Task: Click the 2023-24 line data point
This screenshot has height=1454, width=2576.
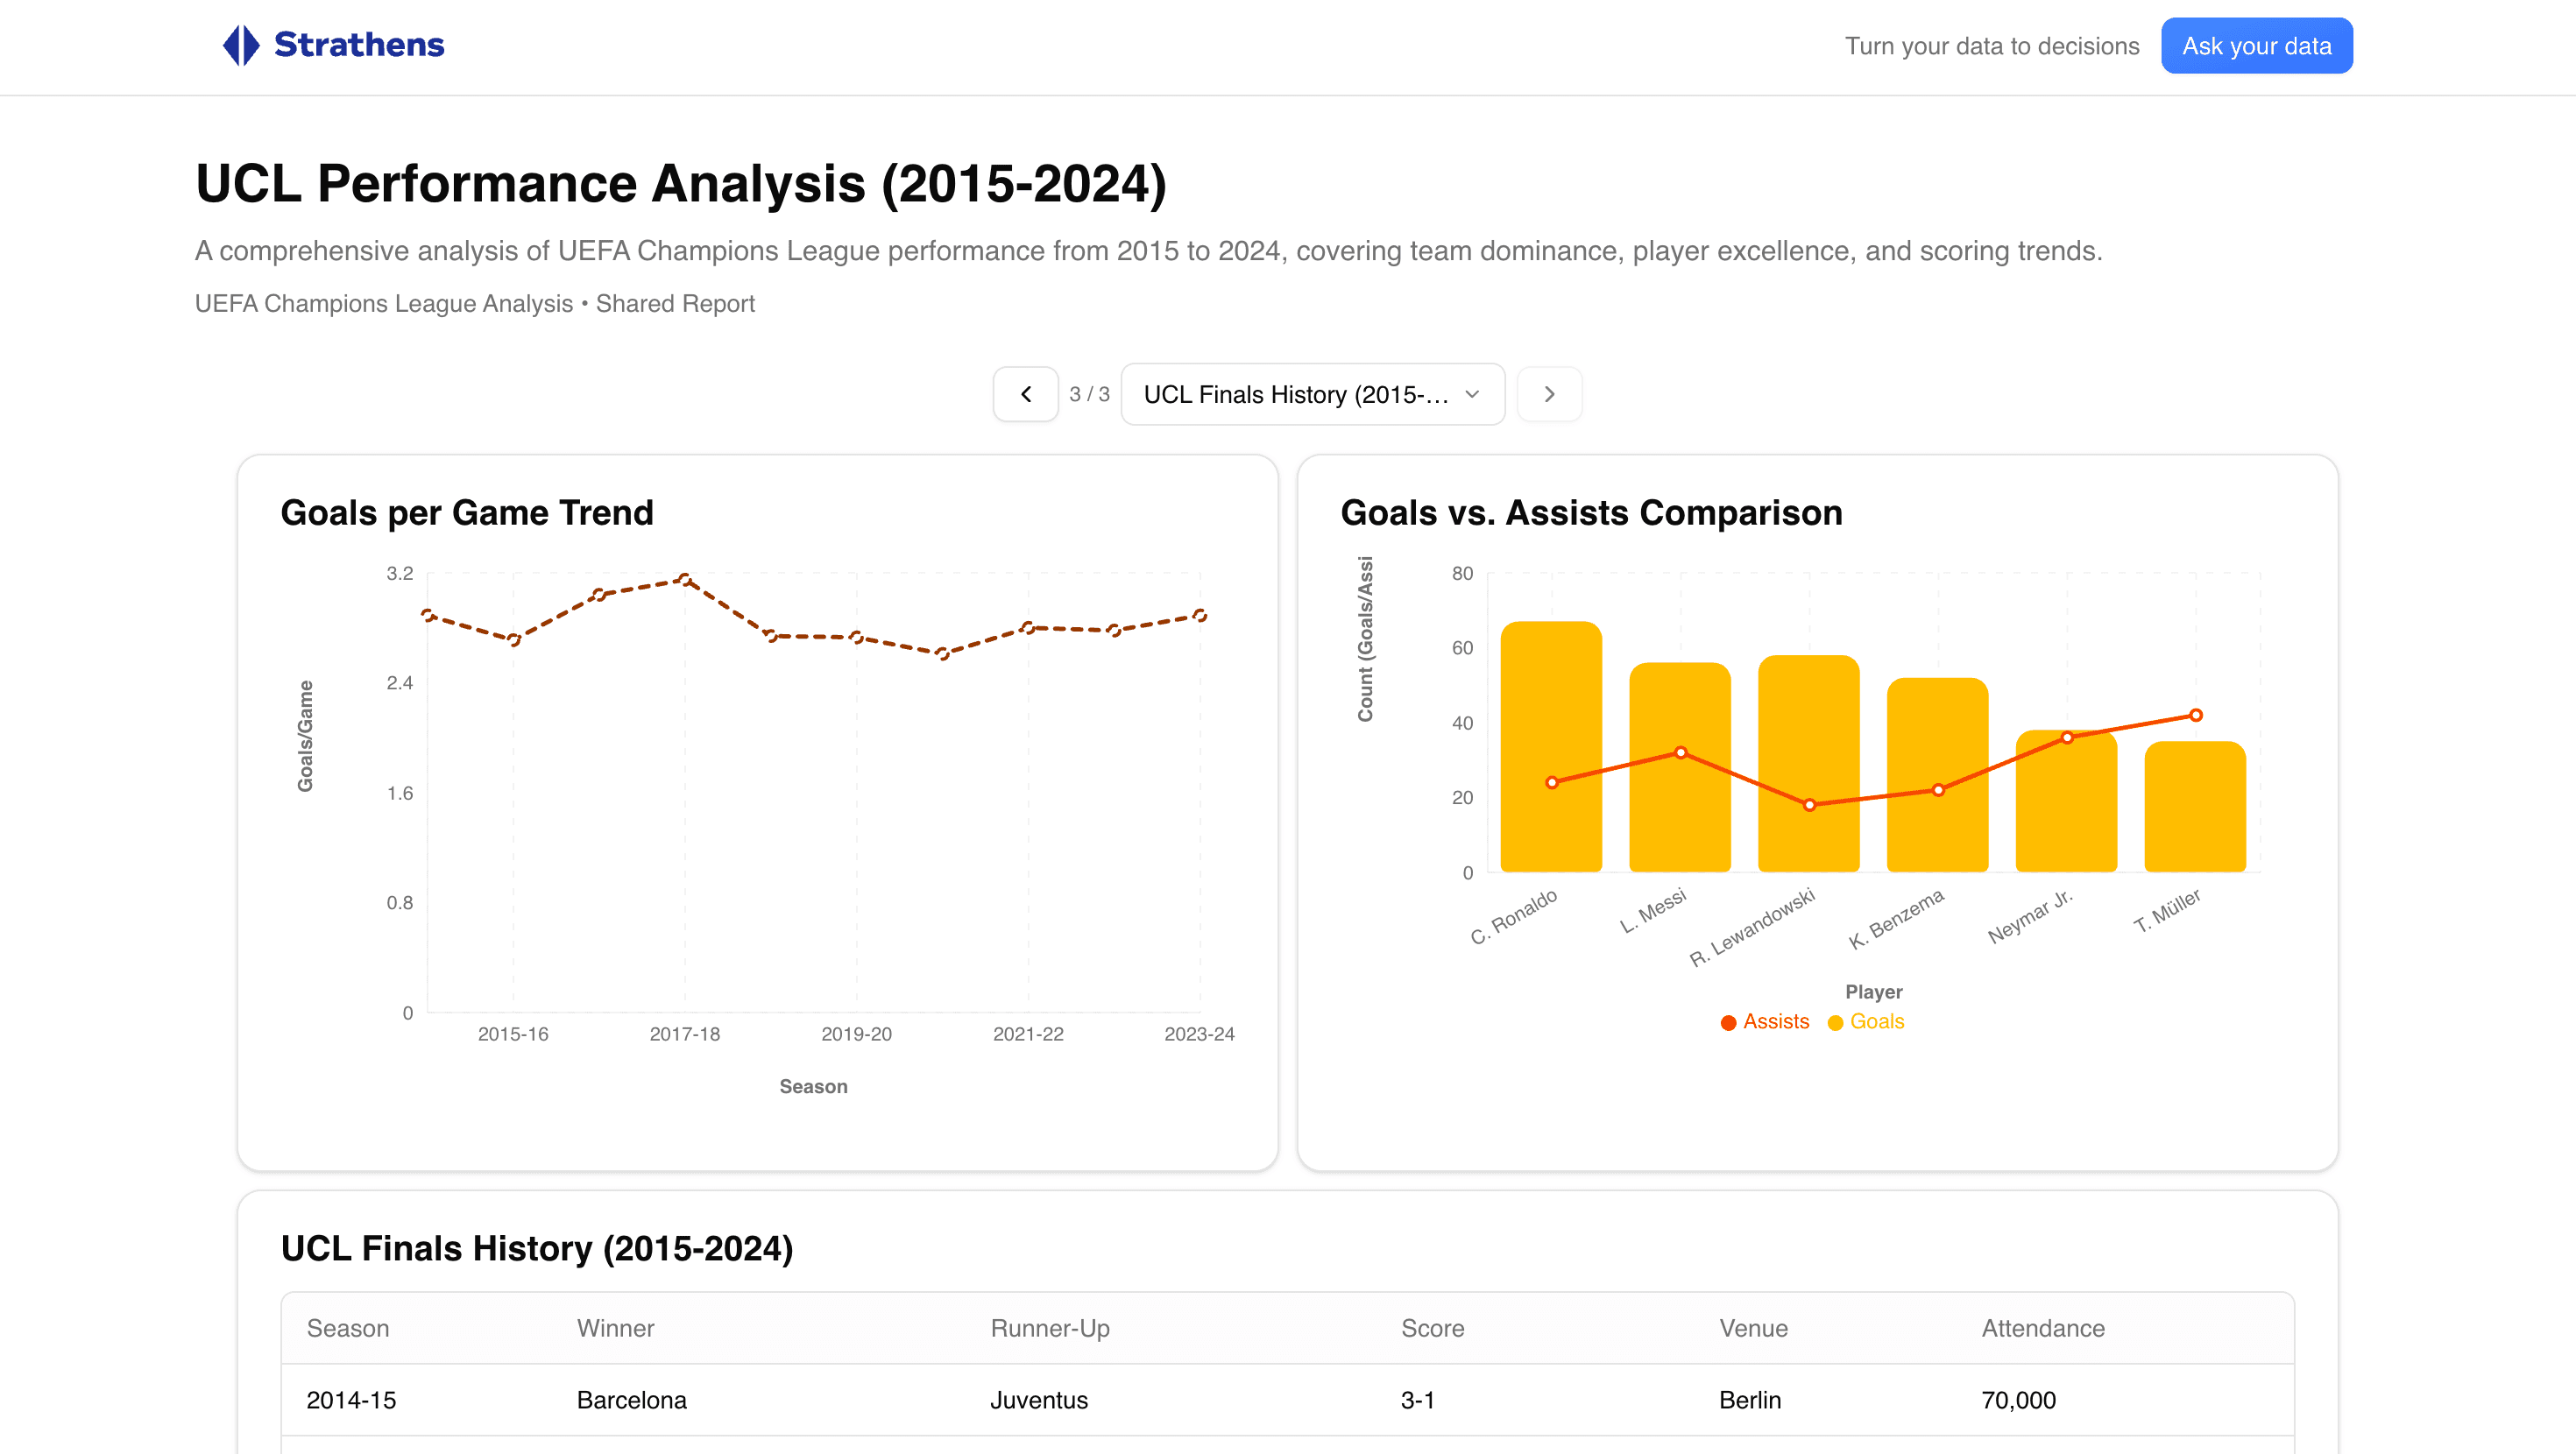Action: (1200, 616)
